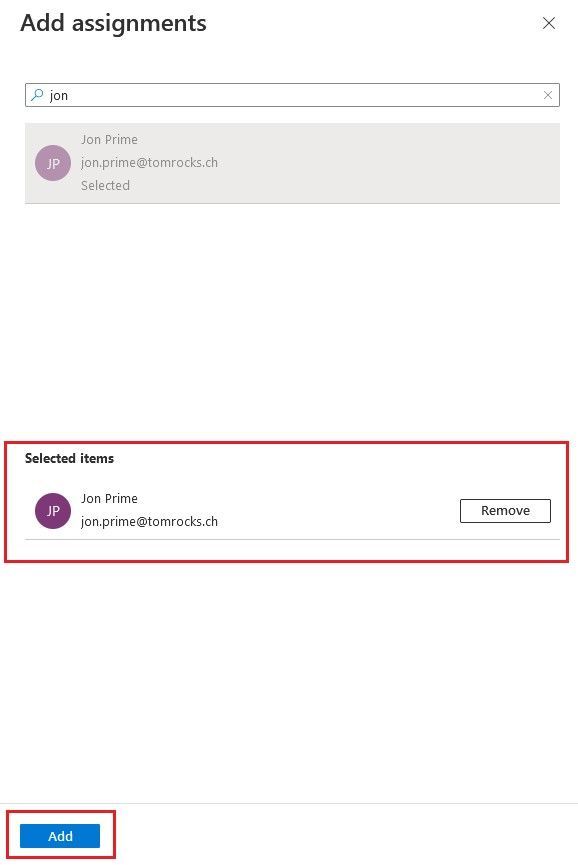Click the Jon Prime name under Selected items
578x865 pixels.
point(109,499)
